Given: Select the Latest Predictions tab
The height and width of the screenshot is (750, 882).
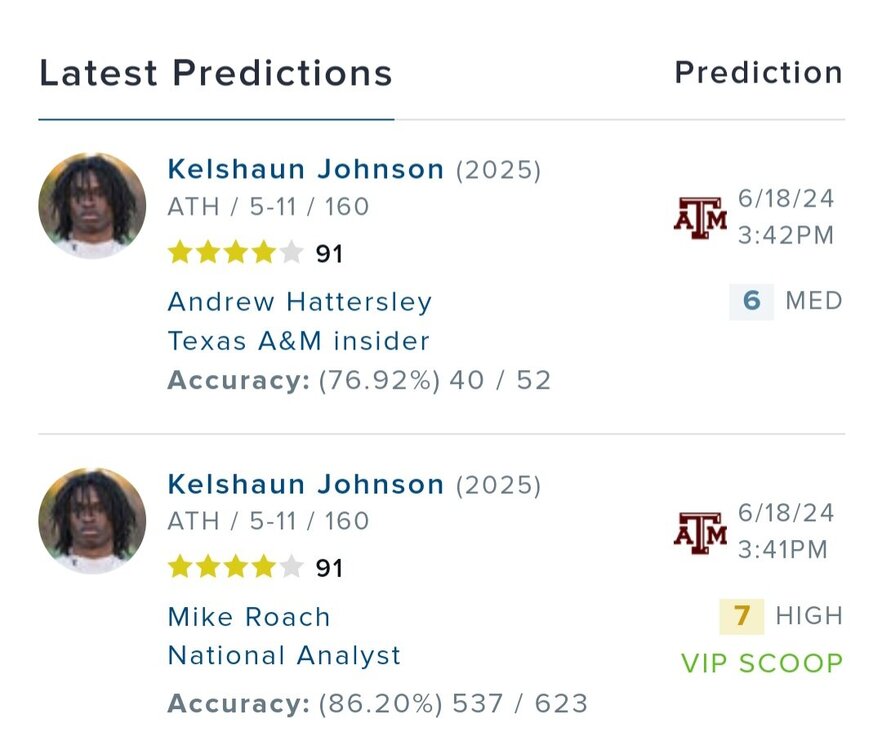Looking at the screenshot, I should (x=215, y=73).
